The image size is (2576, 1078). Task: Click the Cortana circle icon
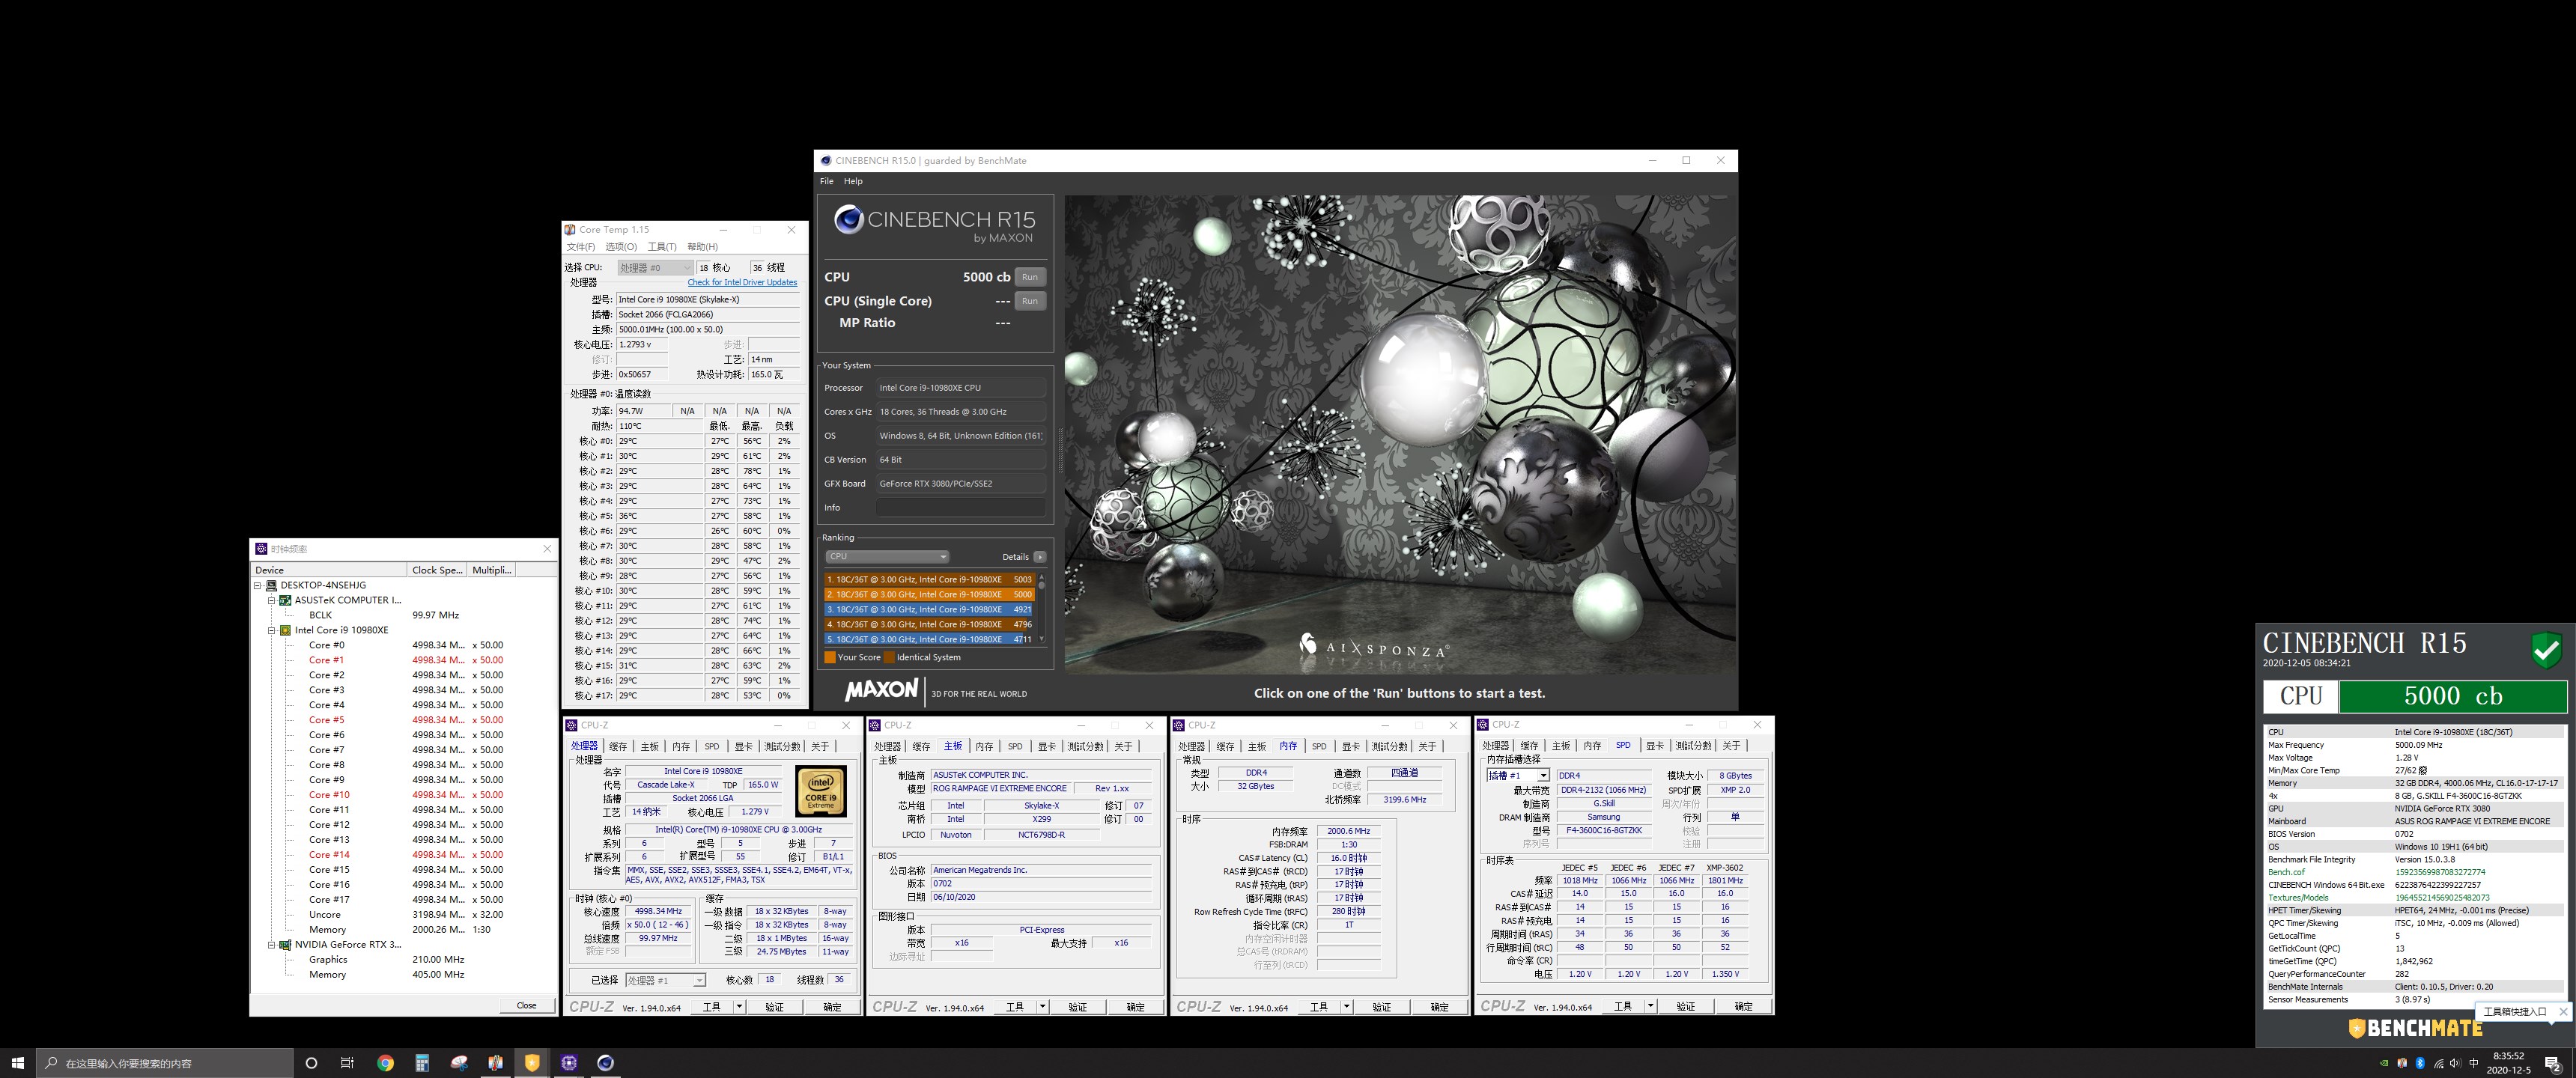click(311, 1063)
